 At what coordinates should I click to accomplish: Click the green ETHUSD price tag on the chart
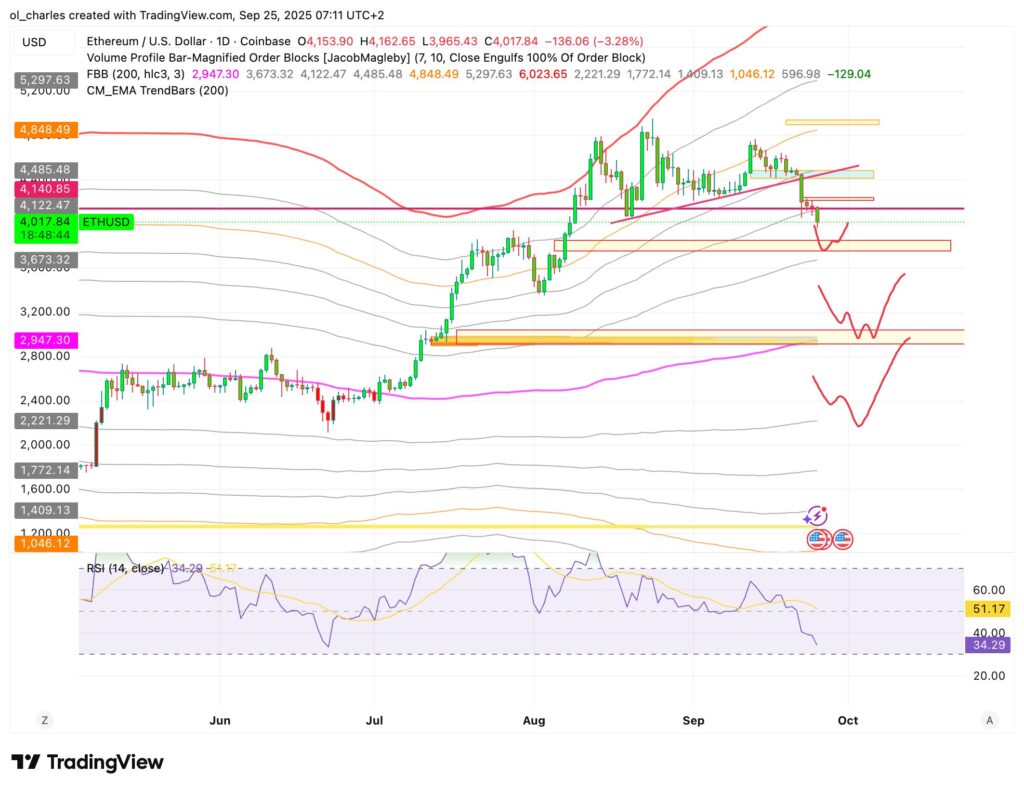tap(105, 220)
